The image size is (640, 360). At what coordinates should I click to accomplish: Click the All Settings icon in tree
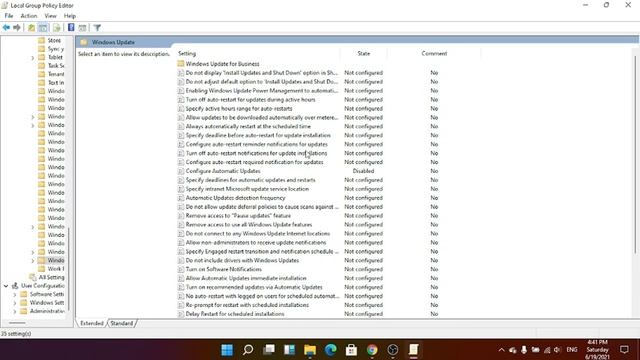[x=33, y=277]
